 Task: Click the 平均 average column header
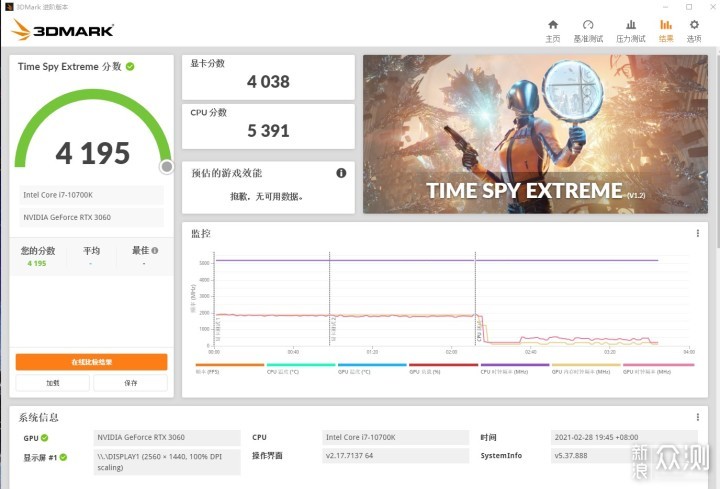pyautogui.click(x=91, y=251)
